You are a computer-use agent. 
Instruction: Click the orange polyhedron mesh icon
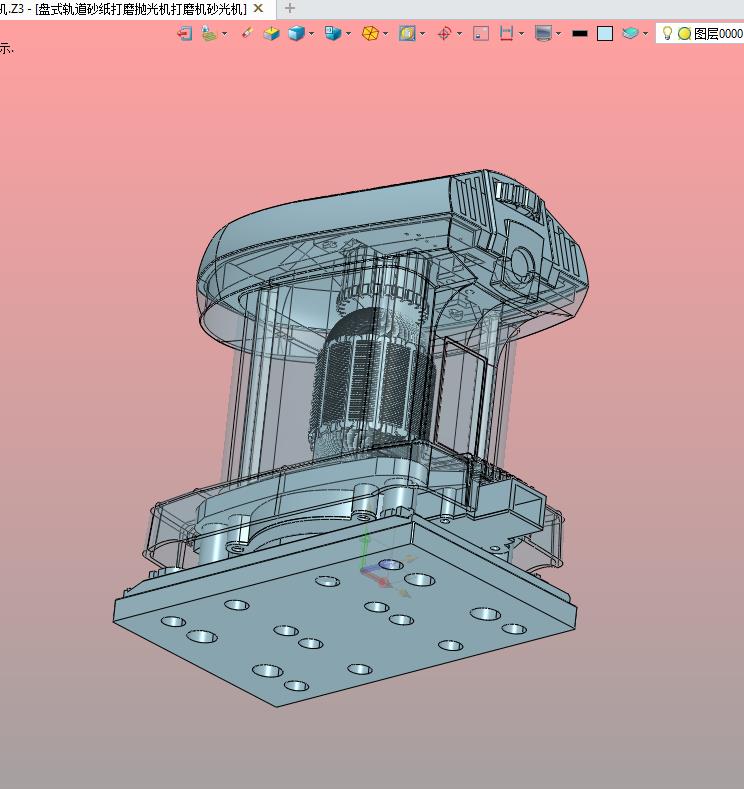370,34
